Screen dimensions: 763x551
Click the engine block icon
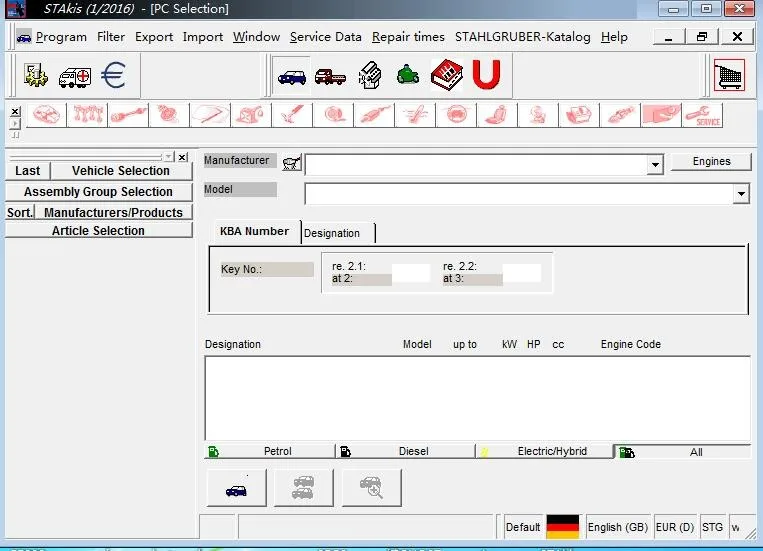pos(370,75)
